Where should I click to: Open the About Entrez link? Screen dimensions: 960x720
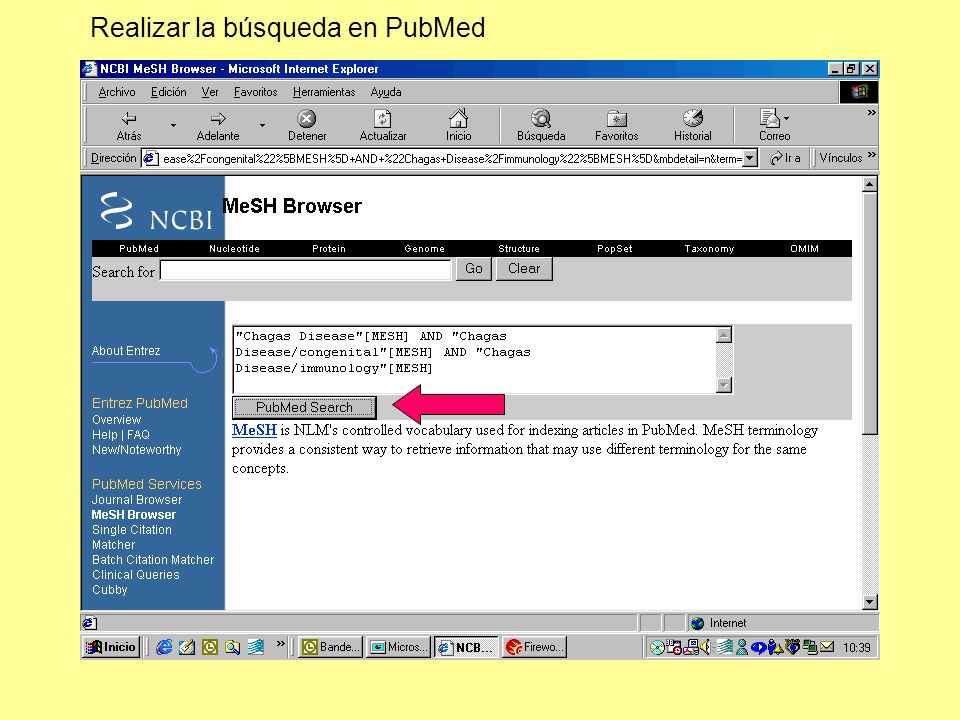(x=126, y=351)
